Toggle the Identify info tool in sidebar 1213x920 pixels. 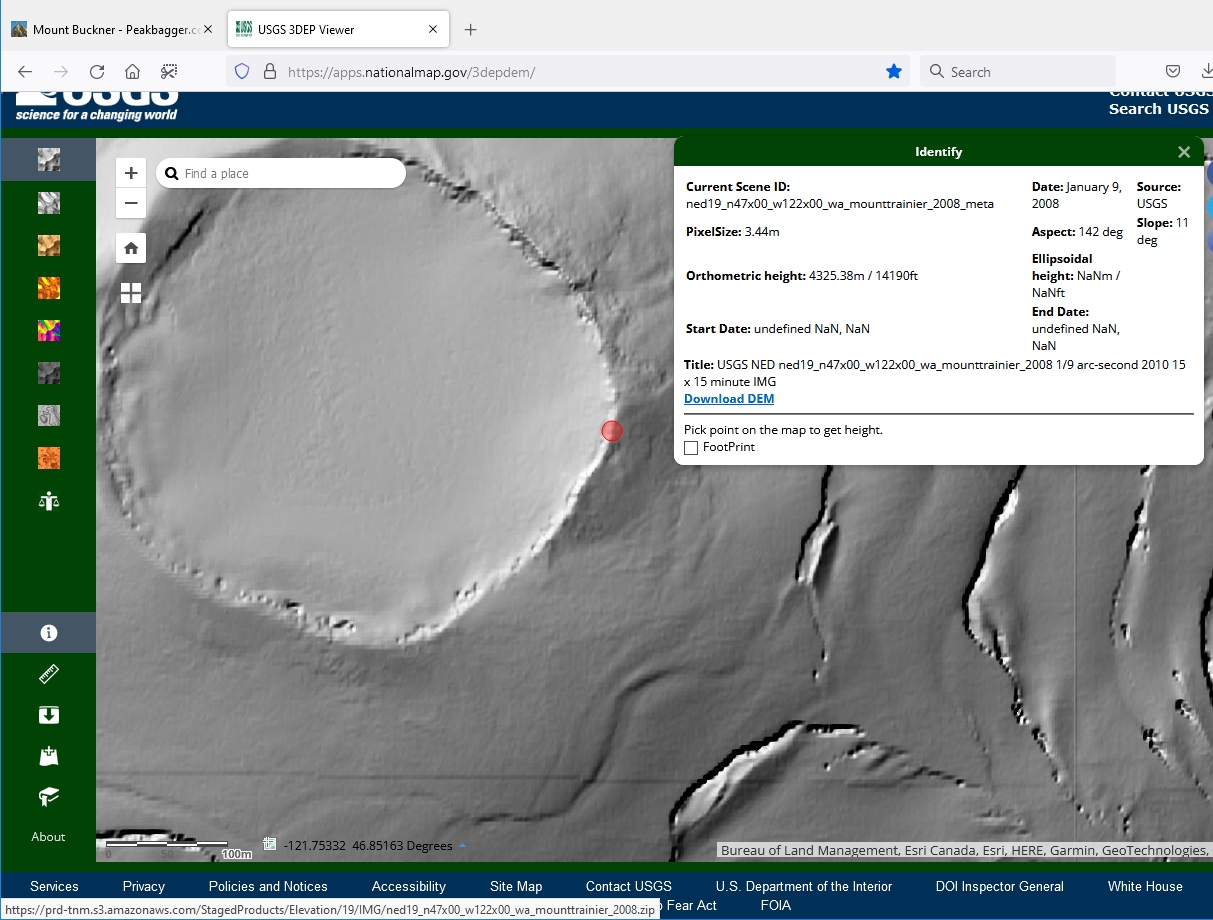[x=48, y=633]
